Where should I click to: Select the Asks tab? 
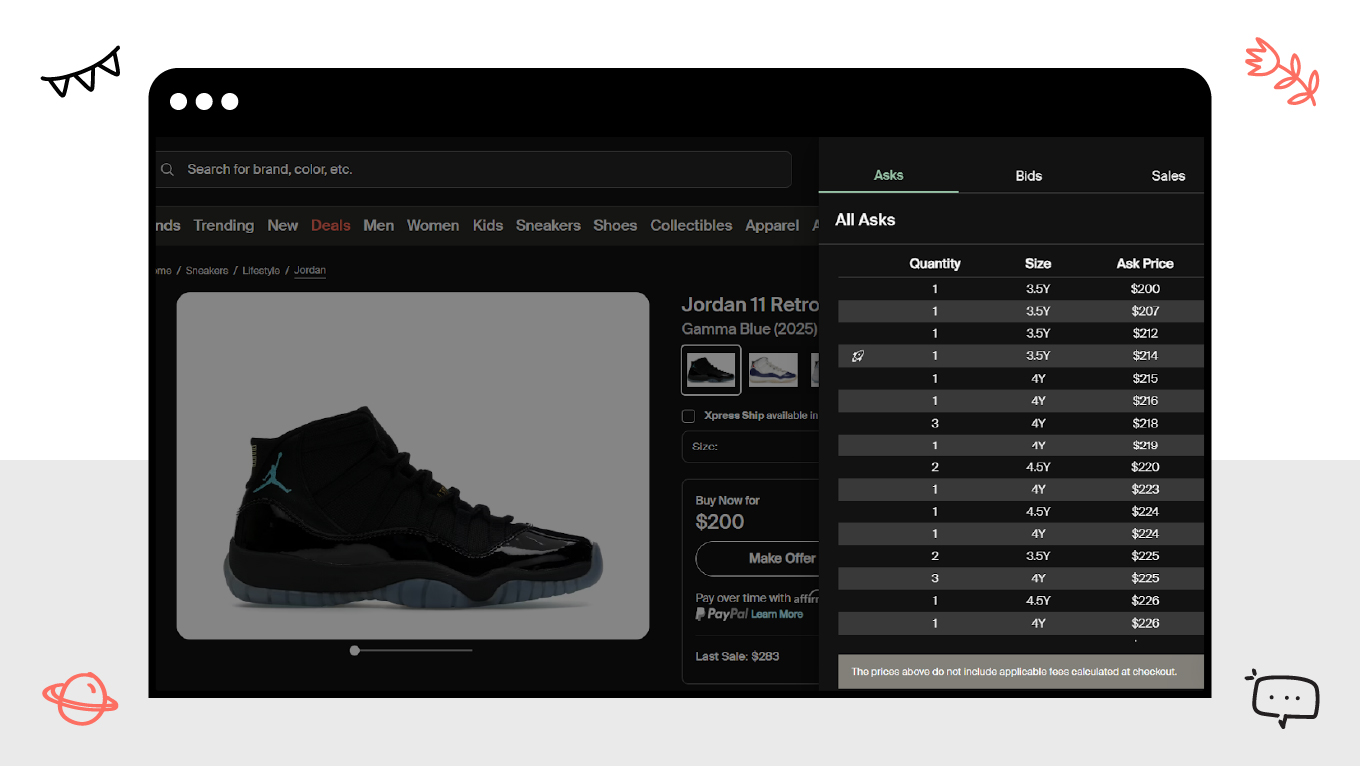pos(888,175)
